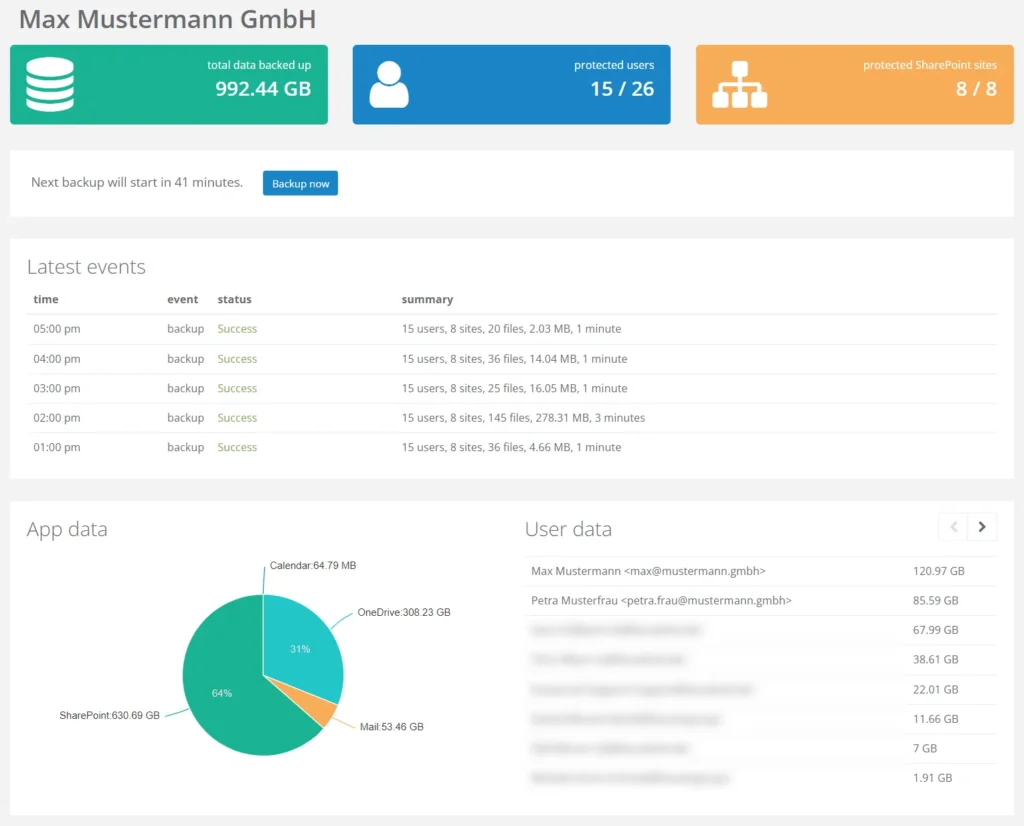
Task: Go to previous page of User data
Action: click(954, 527)
